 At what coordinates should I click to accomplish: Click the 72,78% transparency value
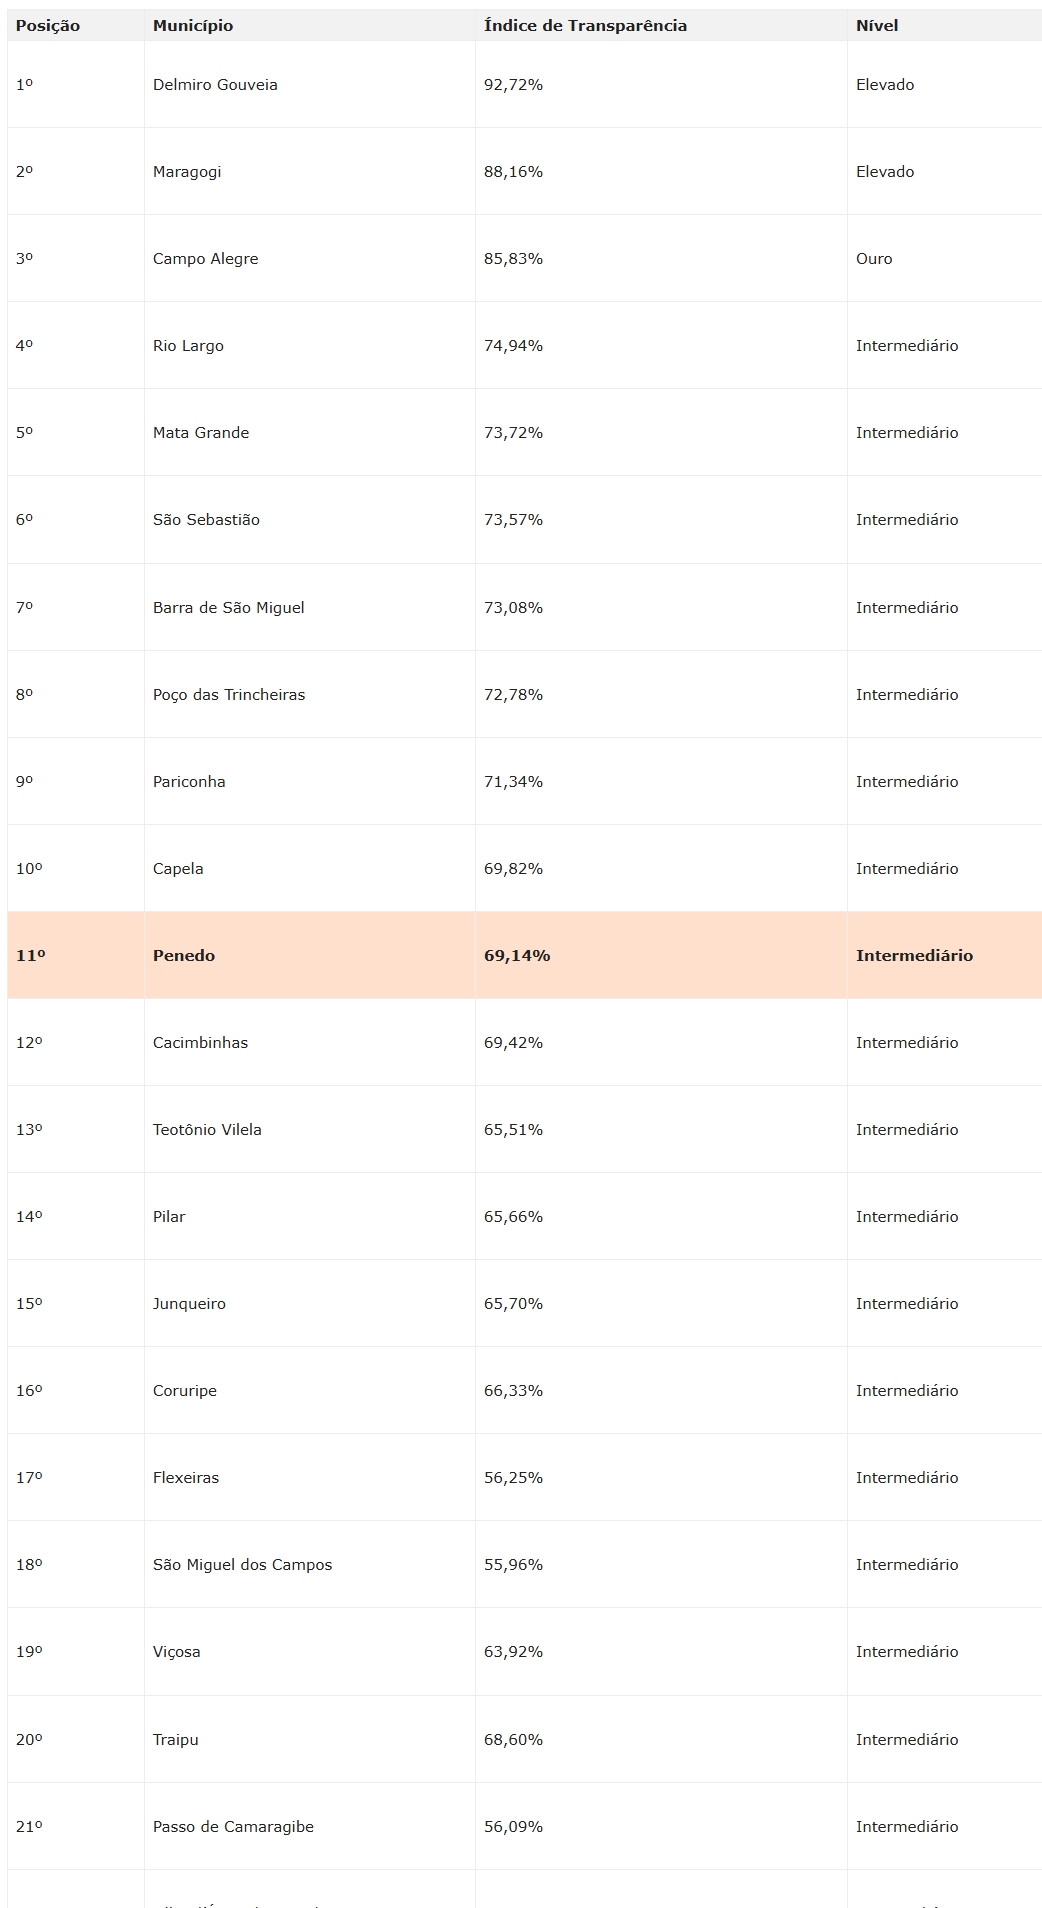(x=513, y=695)
